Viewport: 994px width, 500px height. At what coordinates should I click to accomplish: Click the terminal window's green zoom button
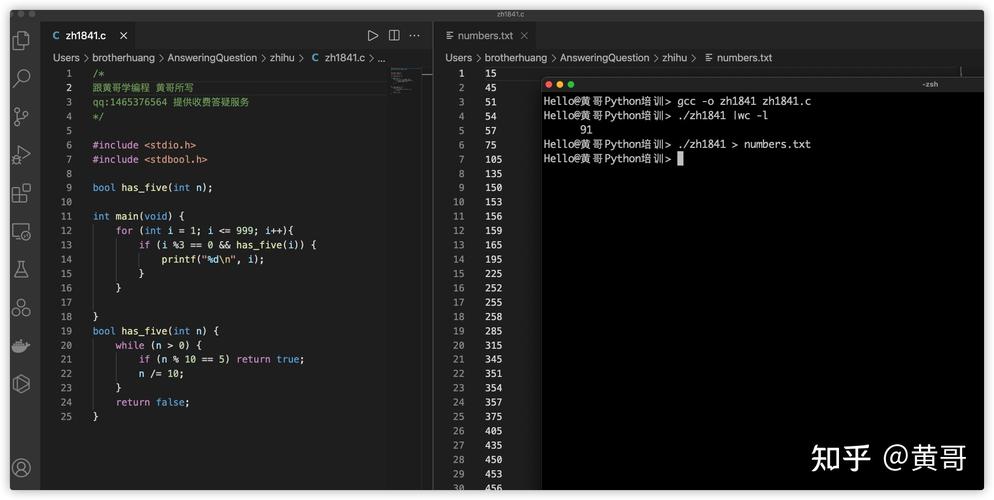571,84
